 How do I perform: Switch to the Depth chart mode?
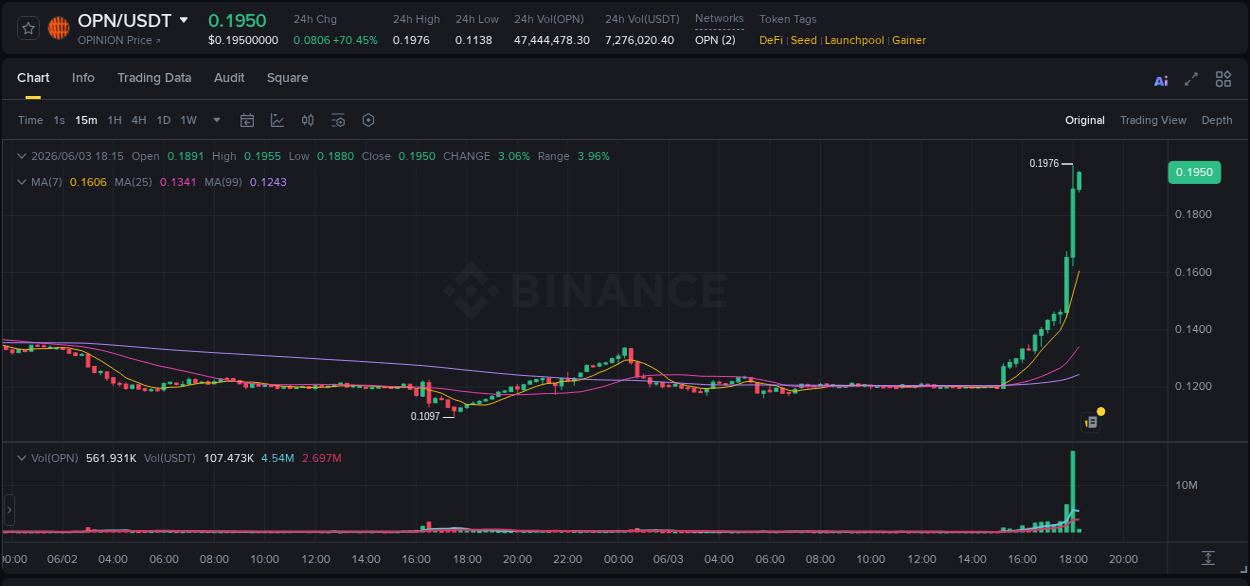click(x=1217, y=120)
